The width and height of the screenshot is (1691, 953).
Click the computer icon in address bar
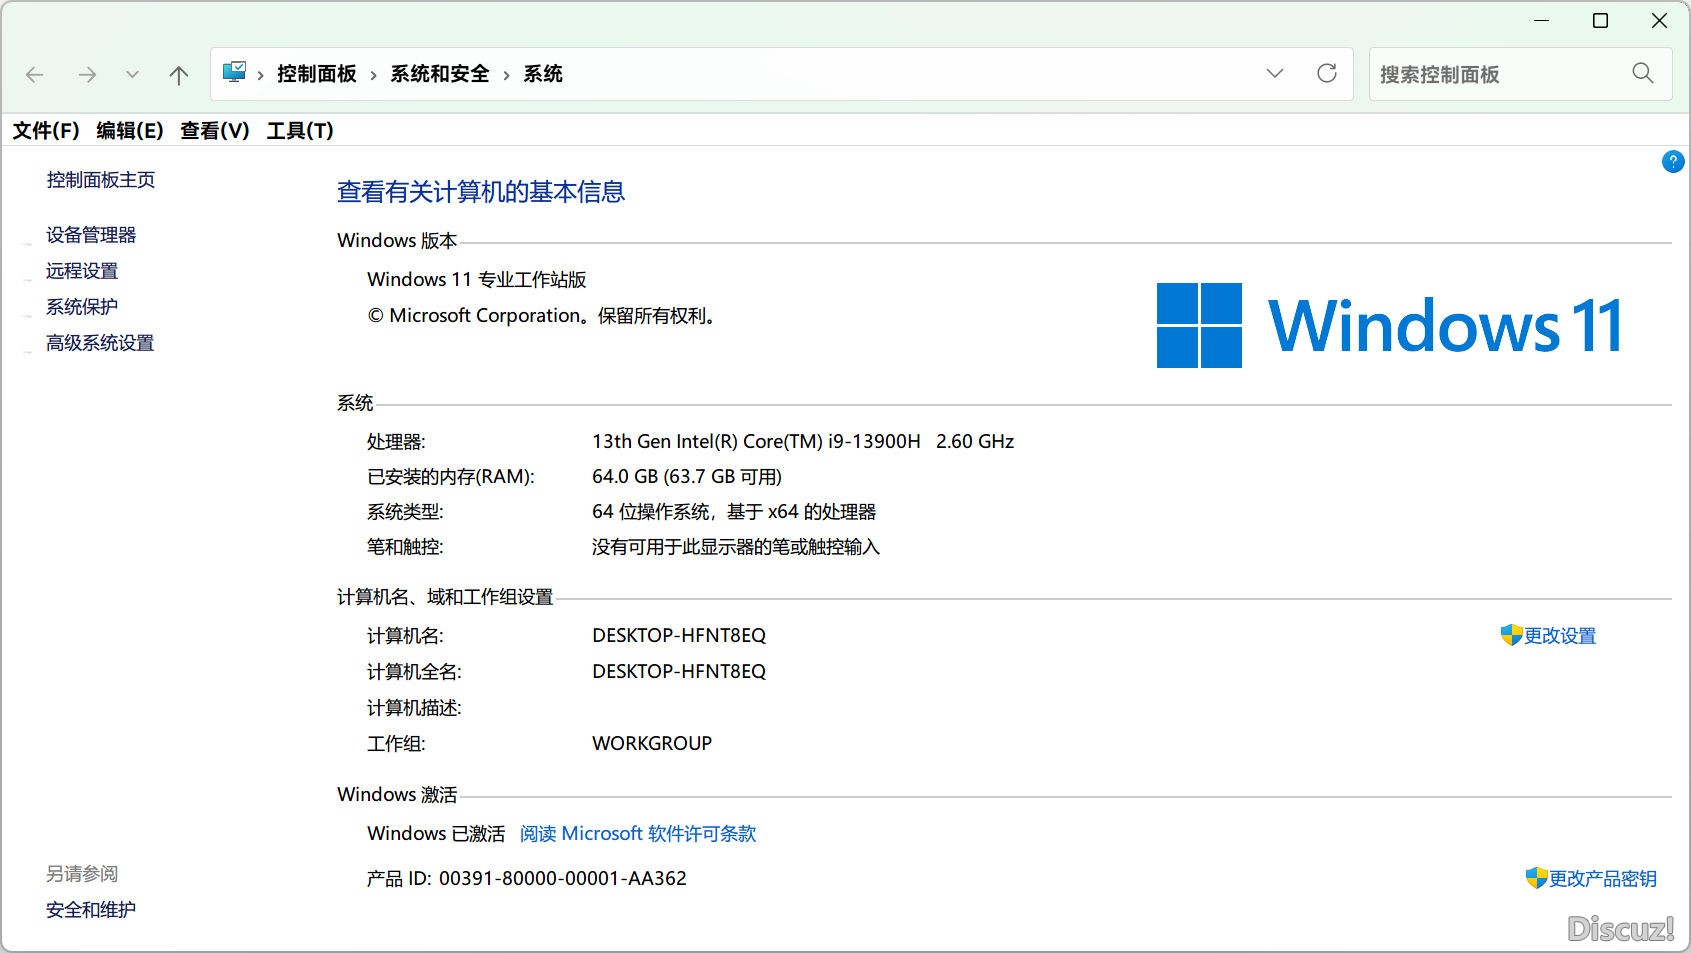[x=234, y=73]
